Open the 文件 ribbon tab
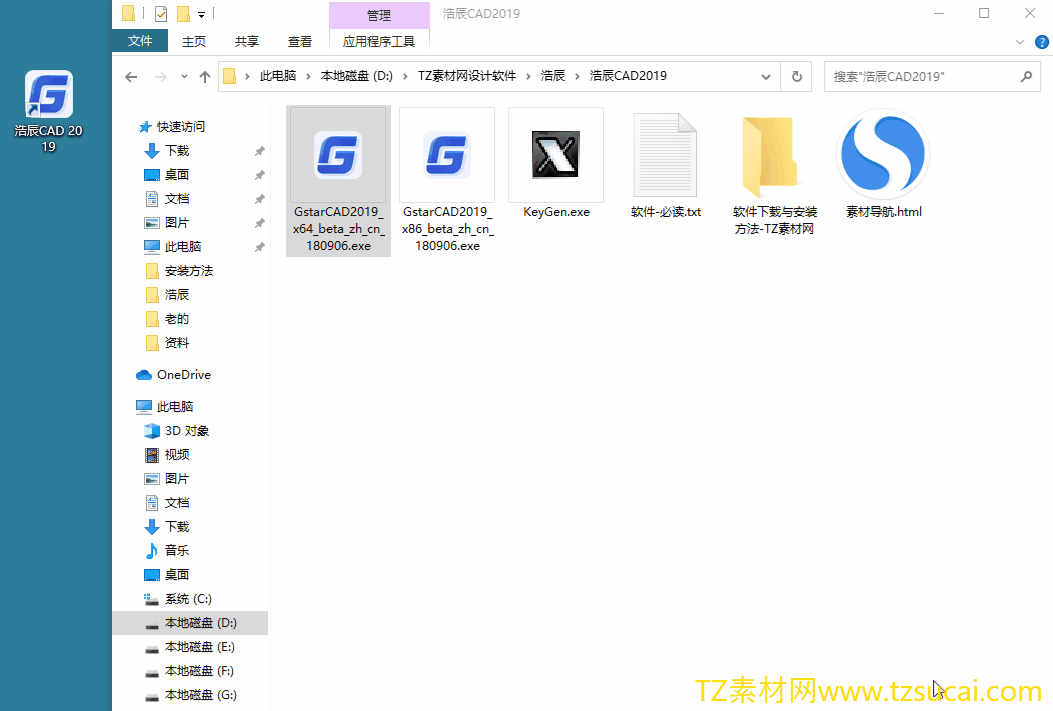 tap(140, 41)
